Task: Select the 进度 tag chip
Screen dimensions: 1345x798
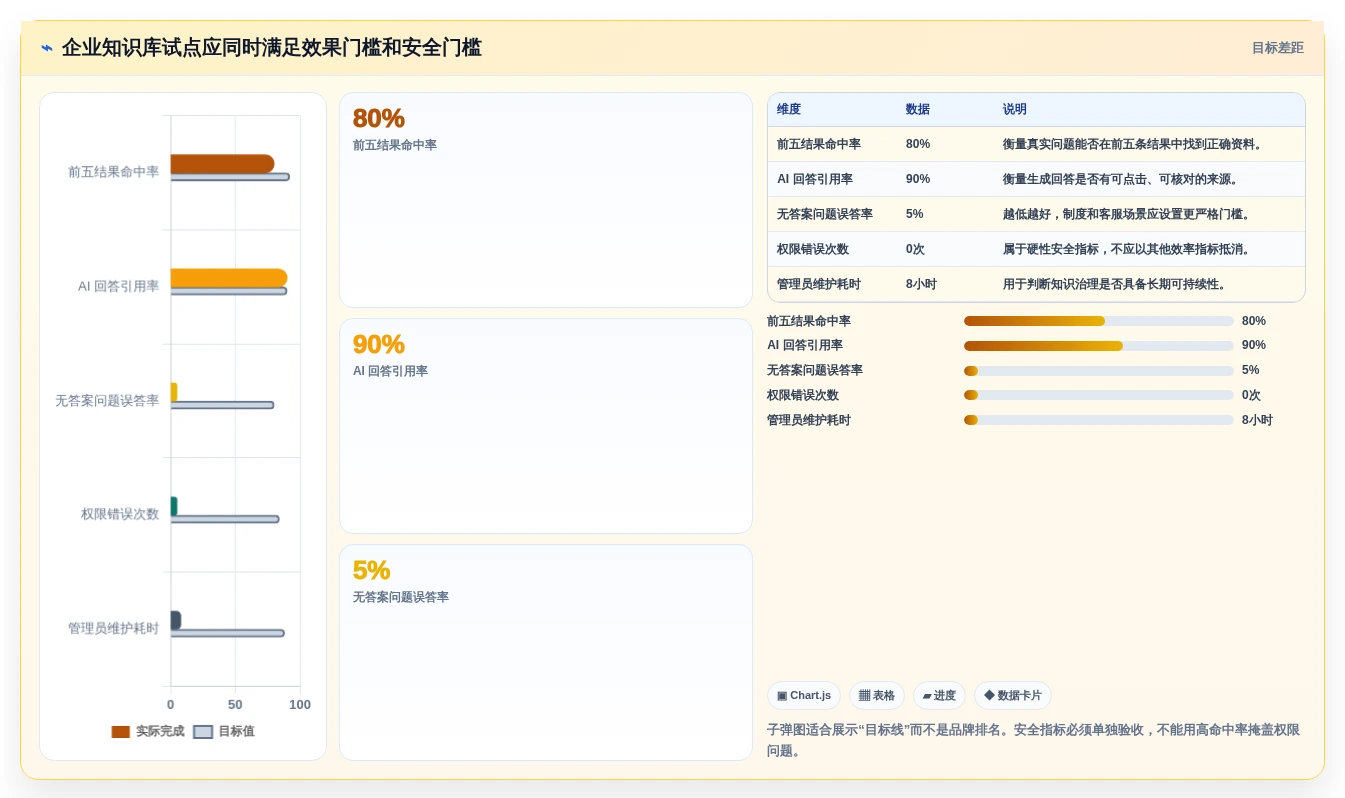Action: (939, 696)
